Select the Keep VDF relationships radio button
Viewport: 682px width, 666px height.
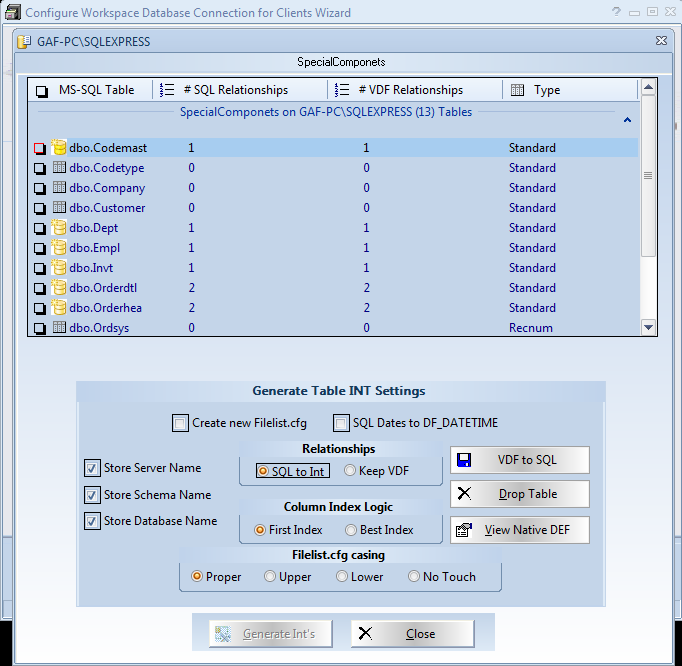tap(350, 471)
